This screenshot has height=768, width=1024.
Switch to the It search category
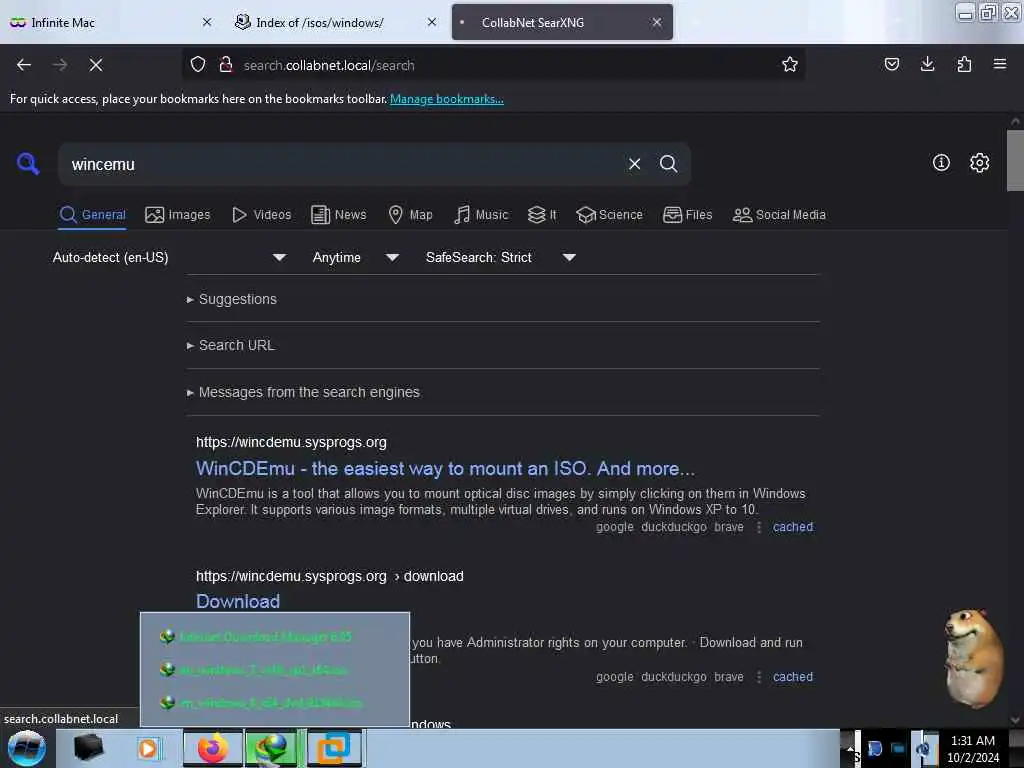(x=542, y=215)
